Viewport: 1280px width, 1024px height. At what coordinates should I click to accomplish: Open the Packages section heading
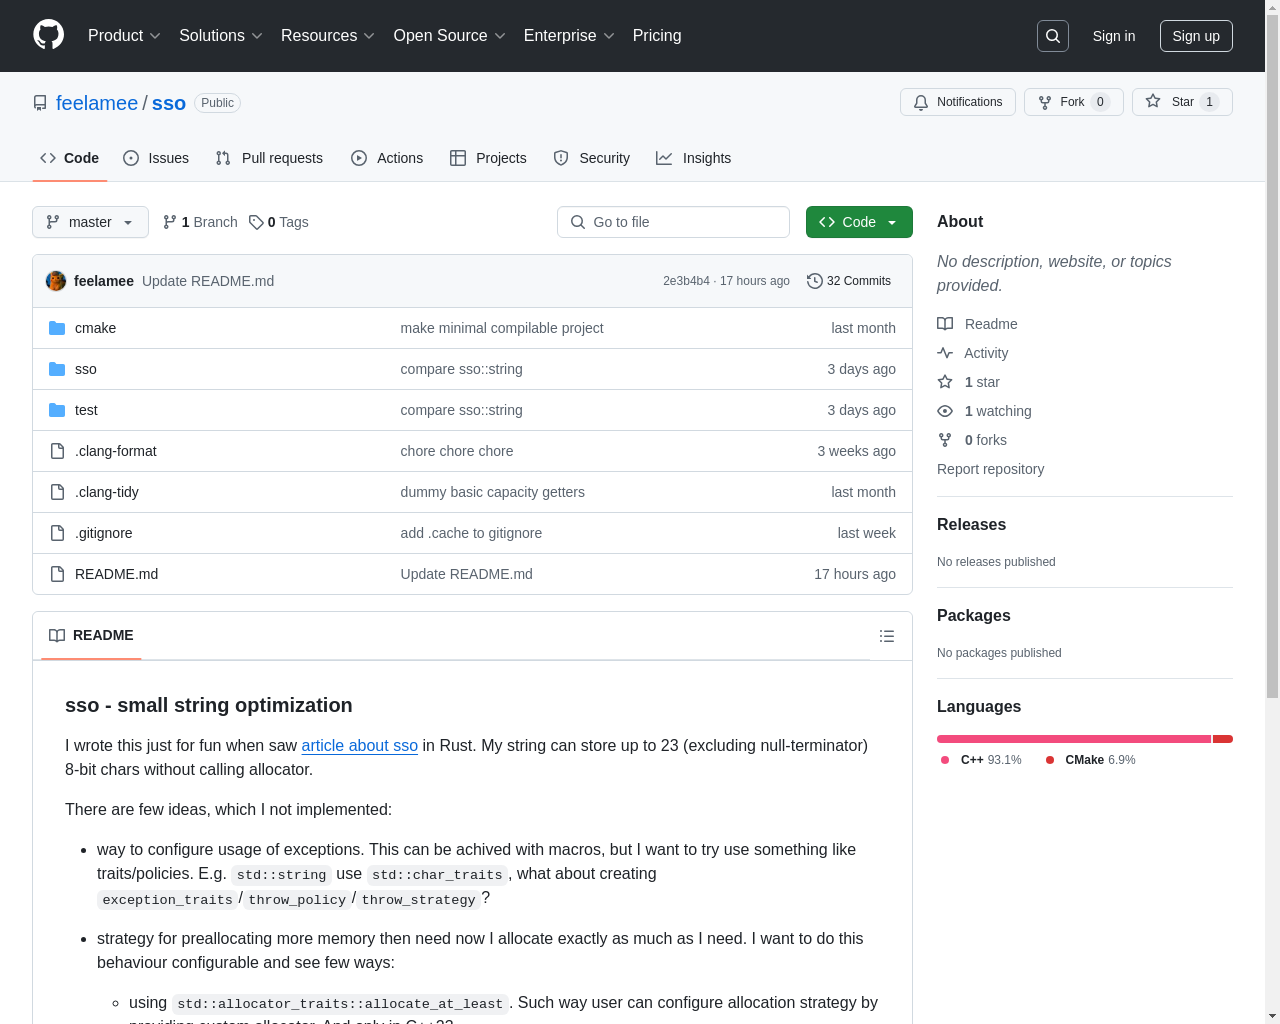(974, 616)
